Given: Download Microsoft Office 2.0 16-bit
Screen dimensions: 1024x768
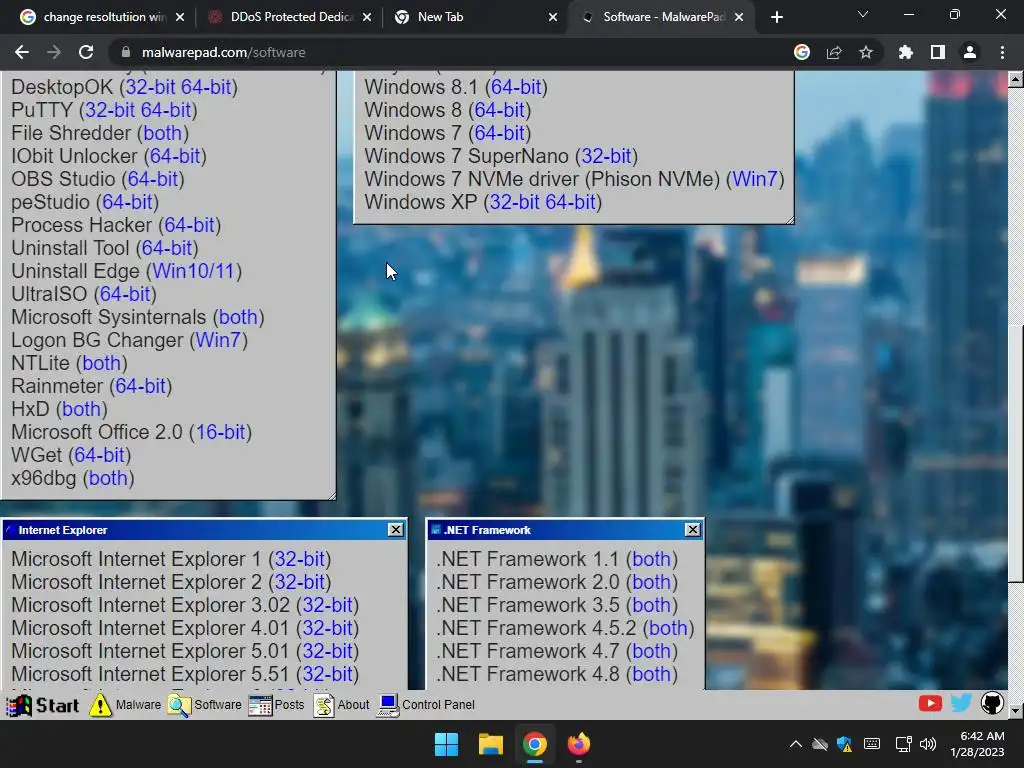Looking at the screenshot, I should pos(221,432).
